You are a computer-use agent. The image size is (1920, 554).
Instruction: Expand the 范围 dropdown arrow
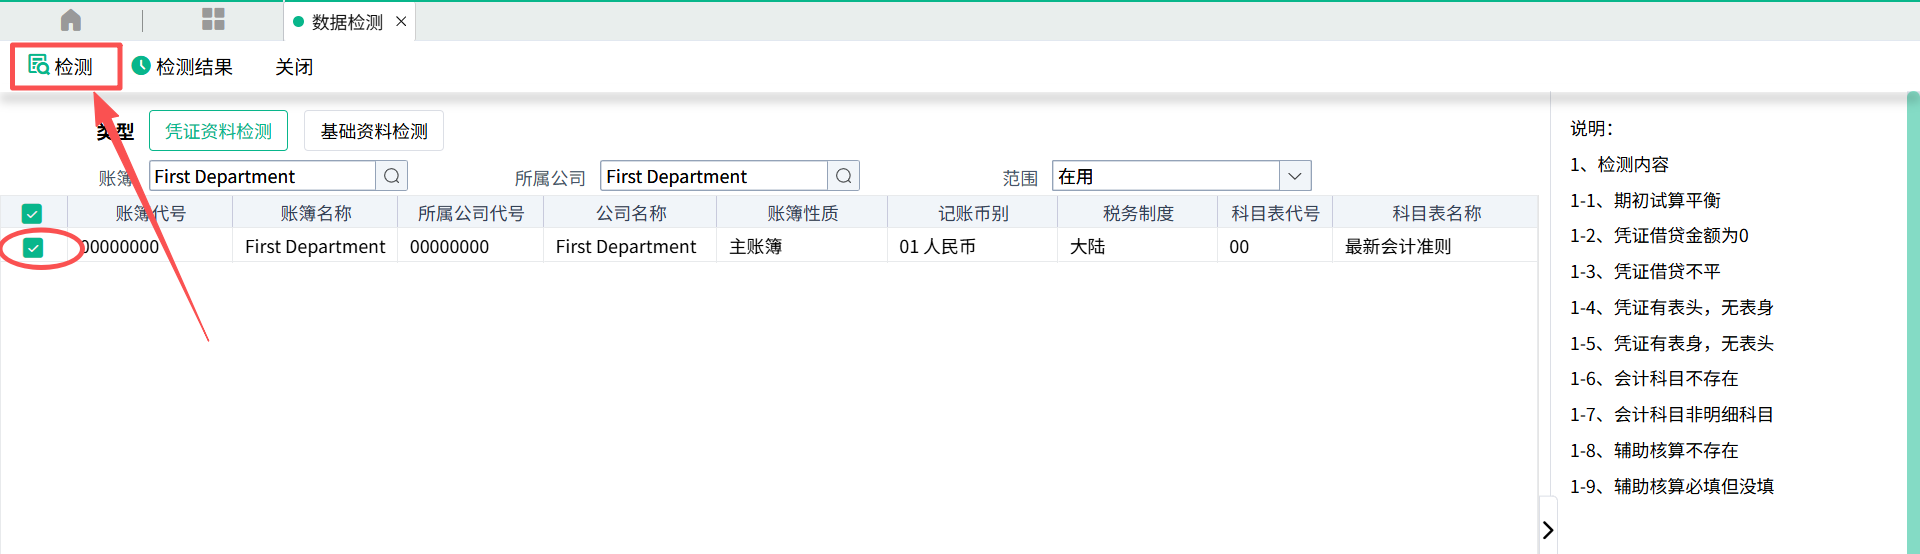point(1295,176)
